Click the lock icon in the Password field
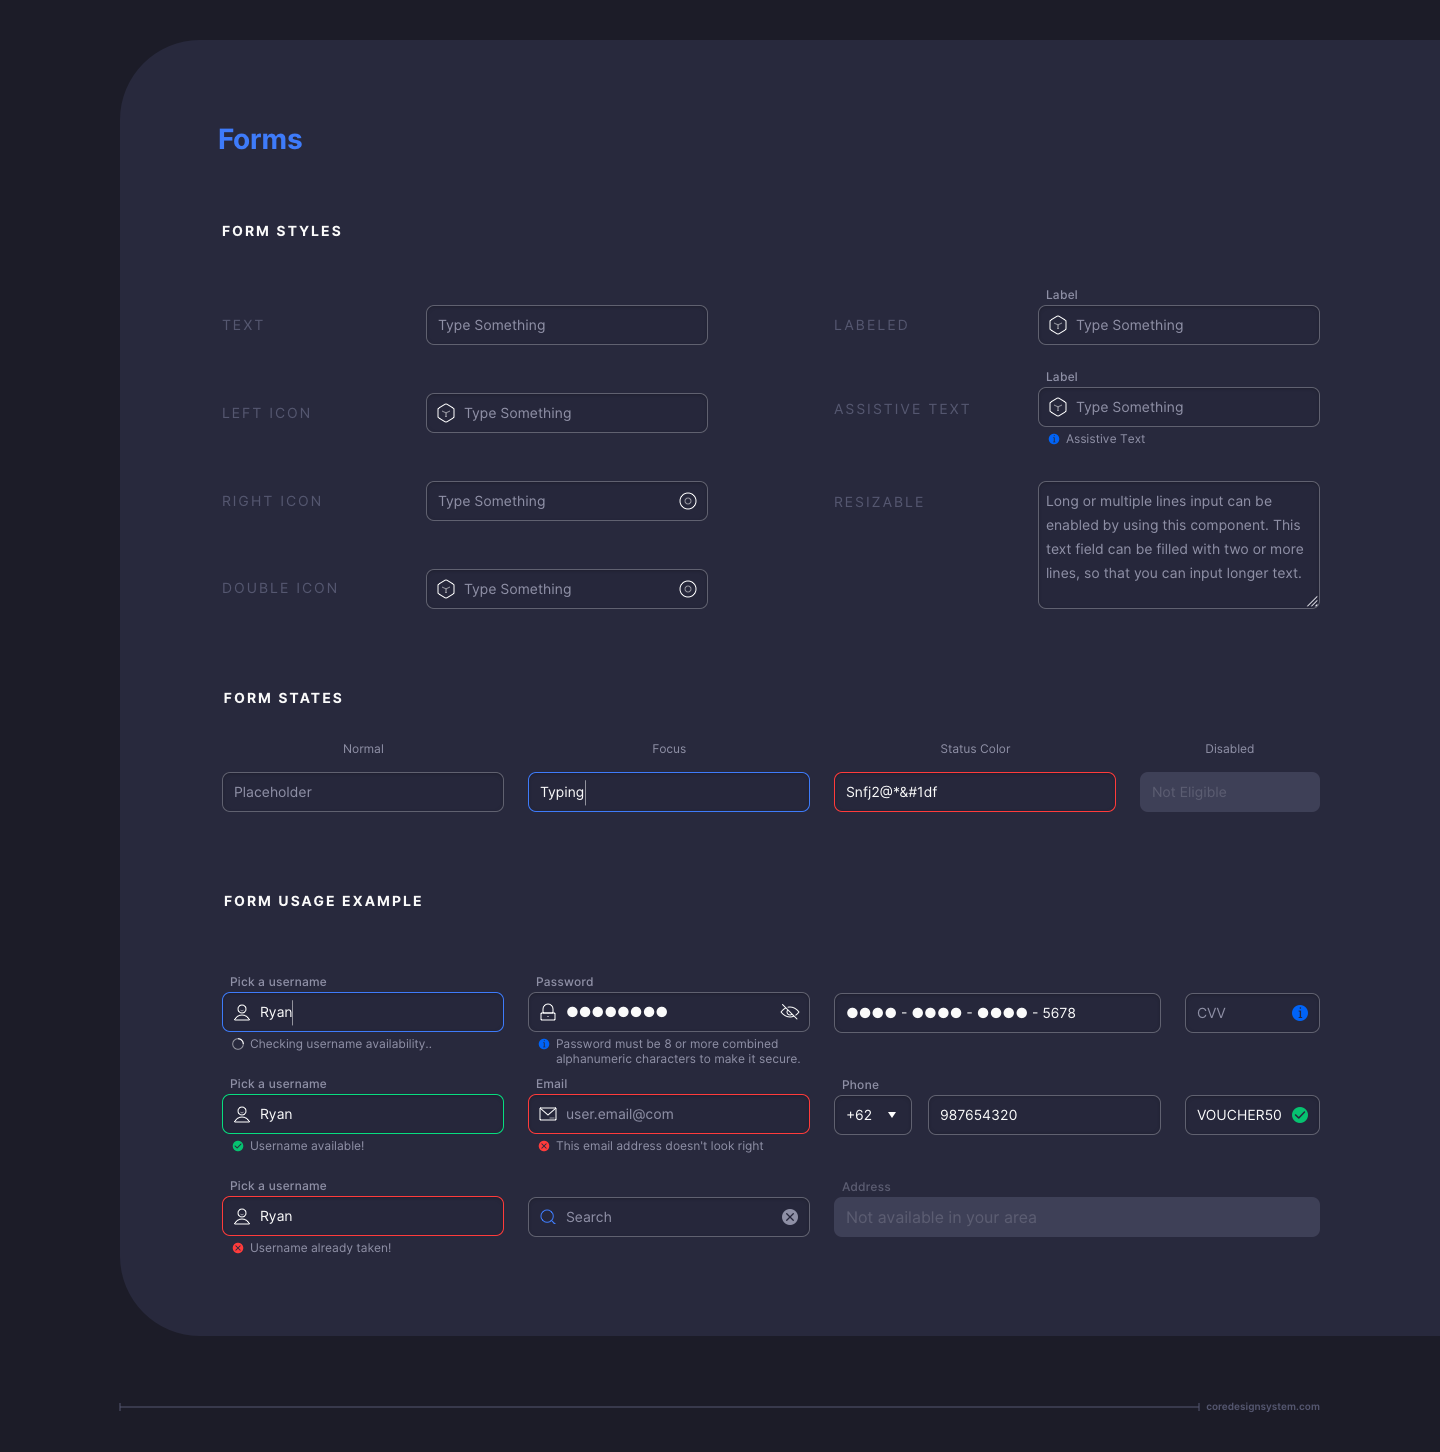1440x1452 pixels. [x=548, y=1012]
